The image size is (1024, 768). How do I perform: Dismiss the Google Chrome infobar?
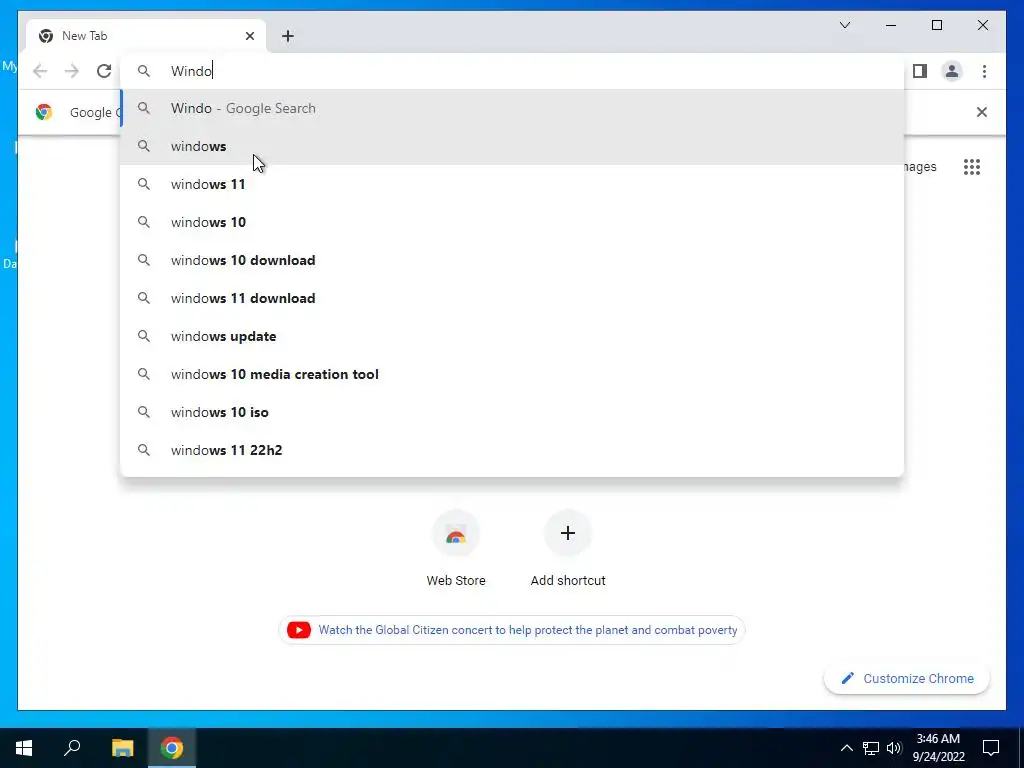(x=982, y=112)
